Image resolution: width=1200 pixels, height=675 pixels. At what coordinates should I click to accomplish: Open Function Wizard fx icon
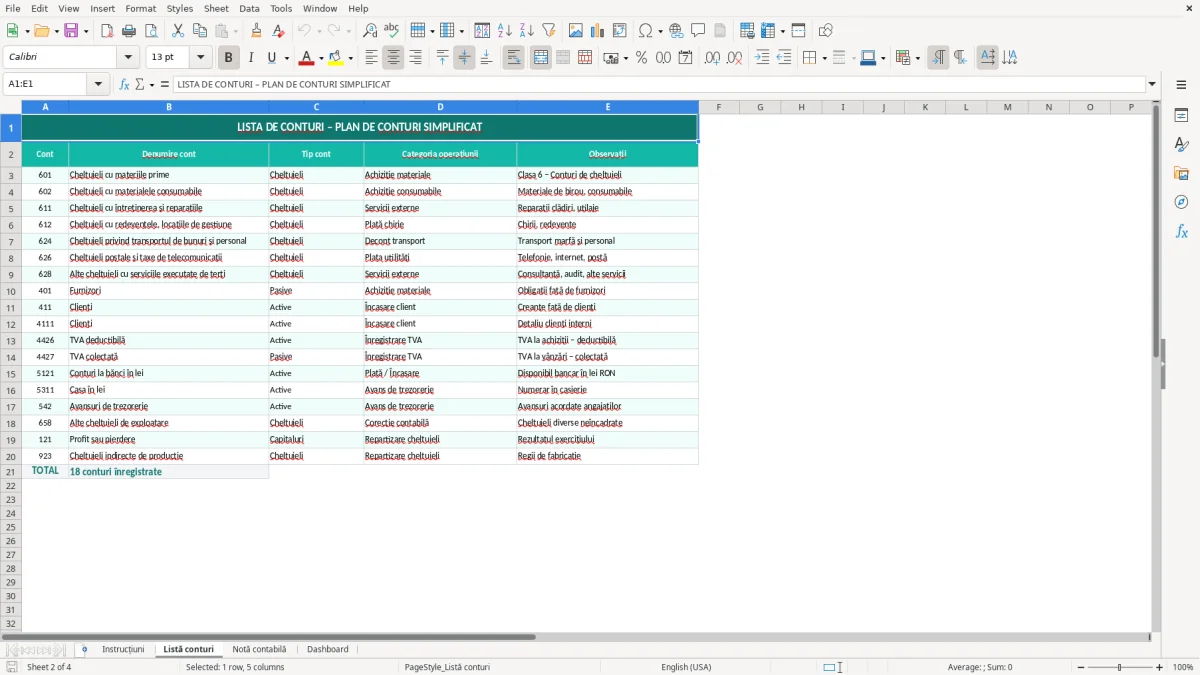pos(124,84)
